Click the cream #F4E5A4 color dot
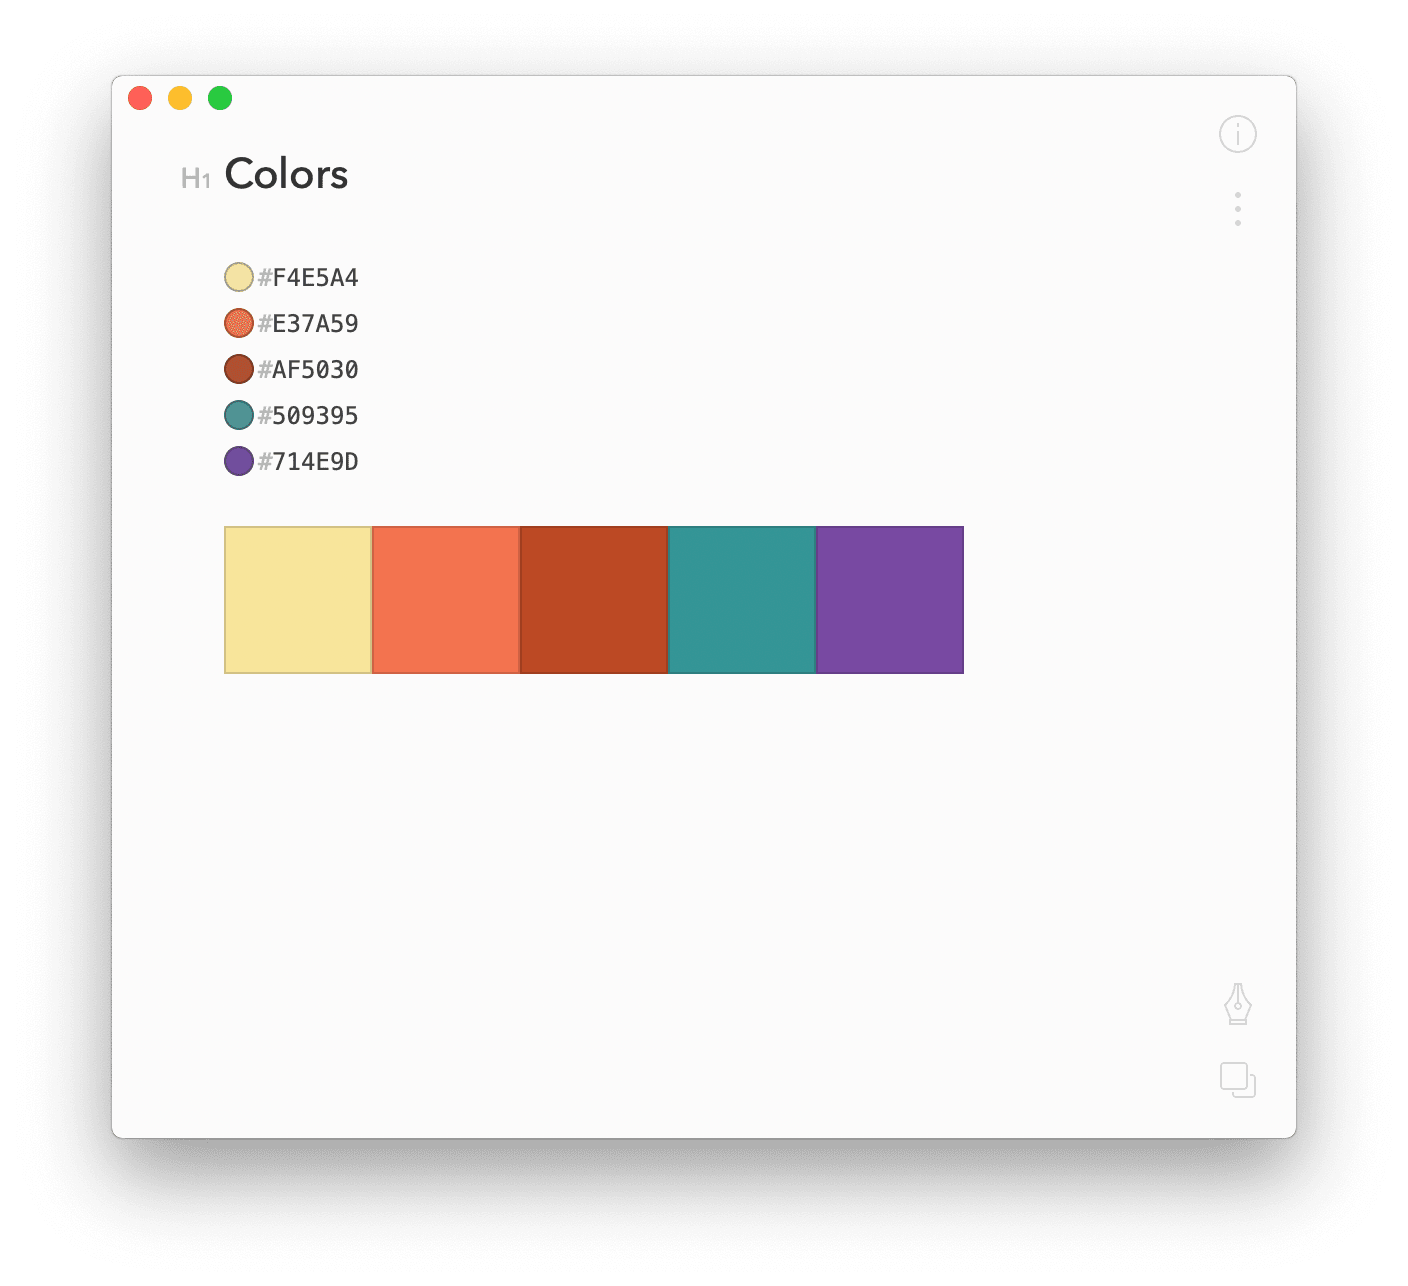 tap(238, 277)
